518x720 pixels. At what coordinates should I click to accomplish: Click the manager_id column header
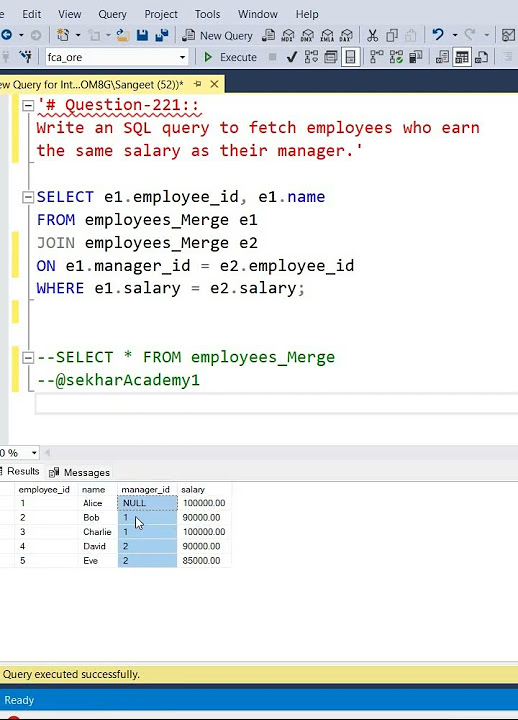147,489
